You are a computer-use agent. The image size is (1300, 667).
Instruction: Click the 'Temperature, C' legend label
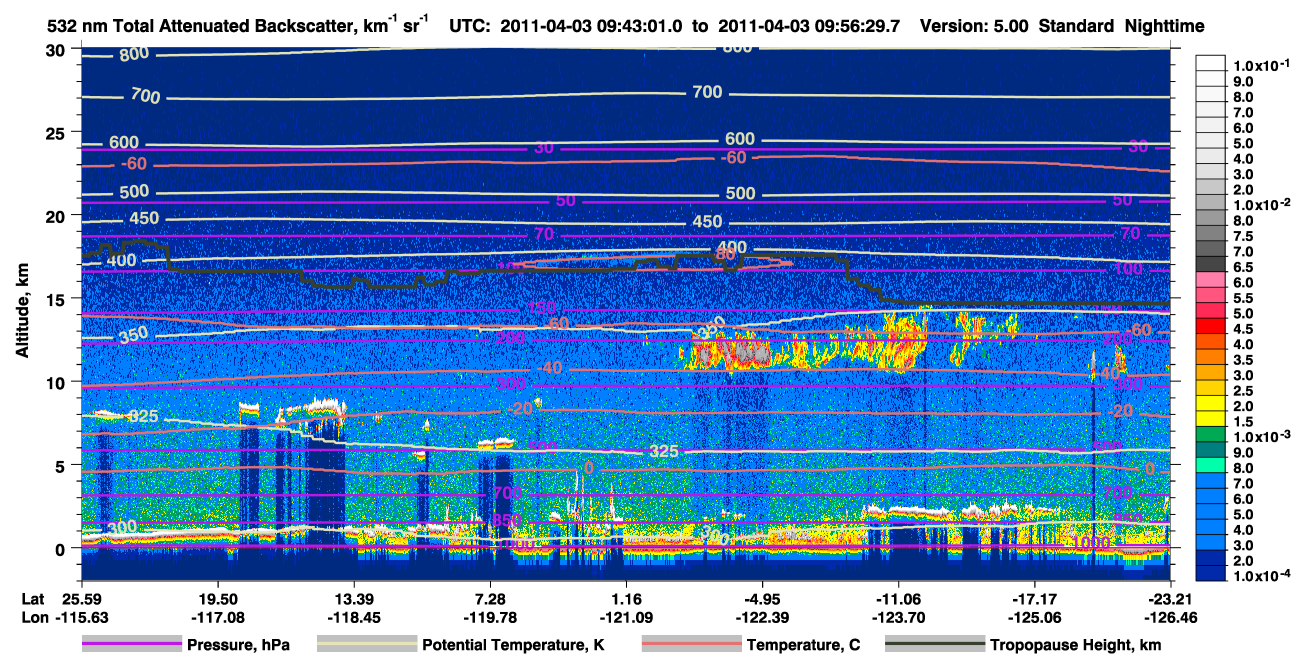click(803, 645)
